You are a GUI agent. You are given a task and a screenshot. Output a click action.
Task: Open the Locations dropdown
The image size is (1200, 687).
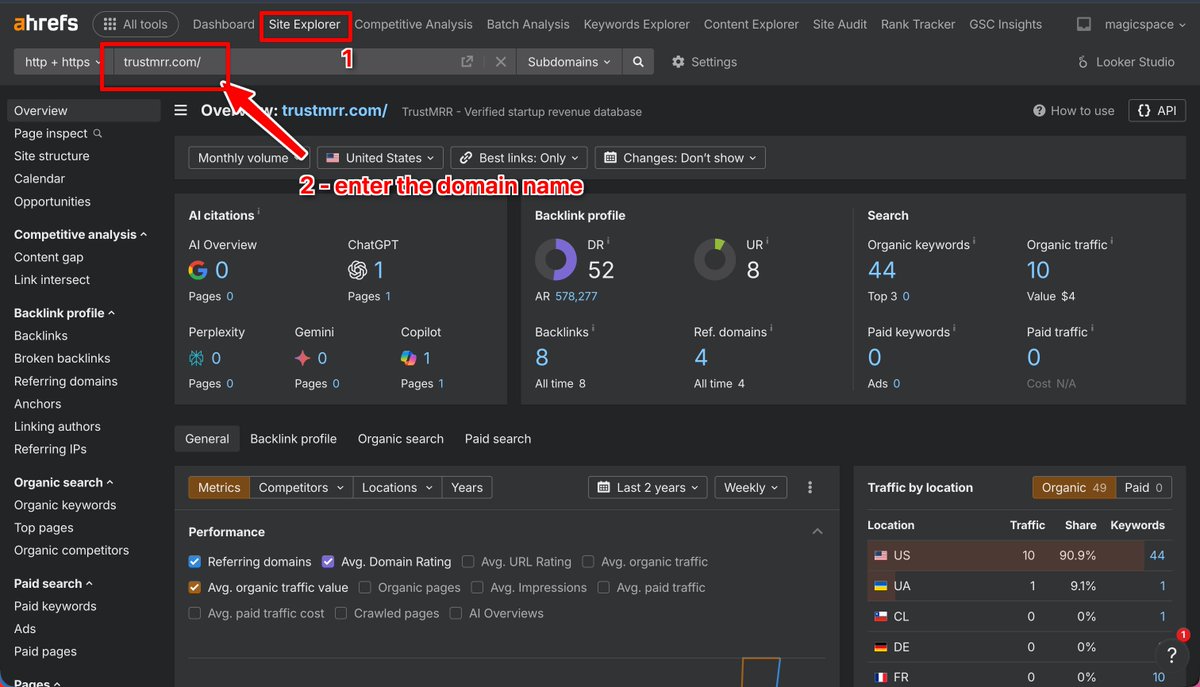(397, 488)
